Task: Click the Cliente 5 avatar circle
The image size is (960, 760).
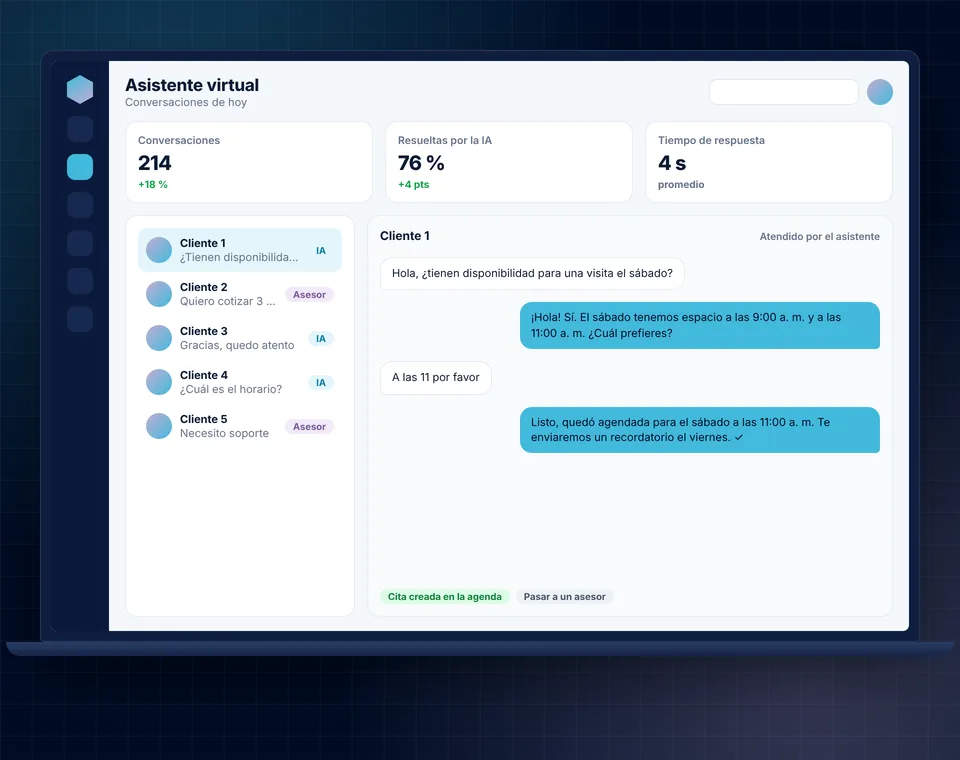Action: click(159, 426)
